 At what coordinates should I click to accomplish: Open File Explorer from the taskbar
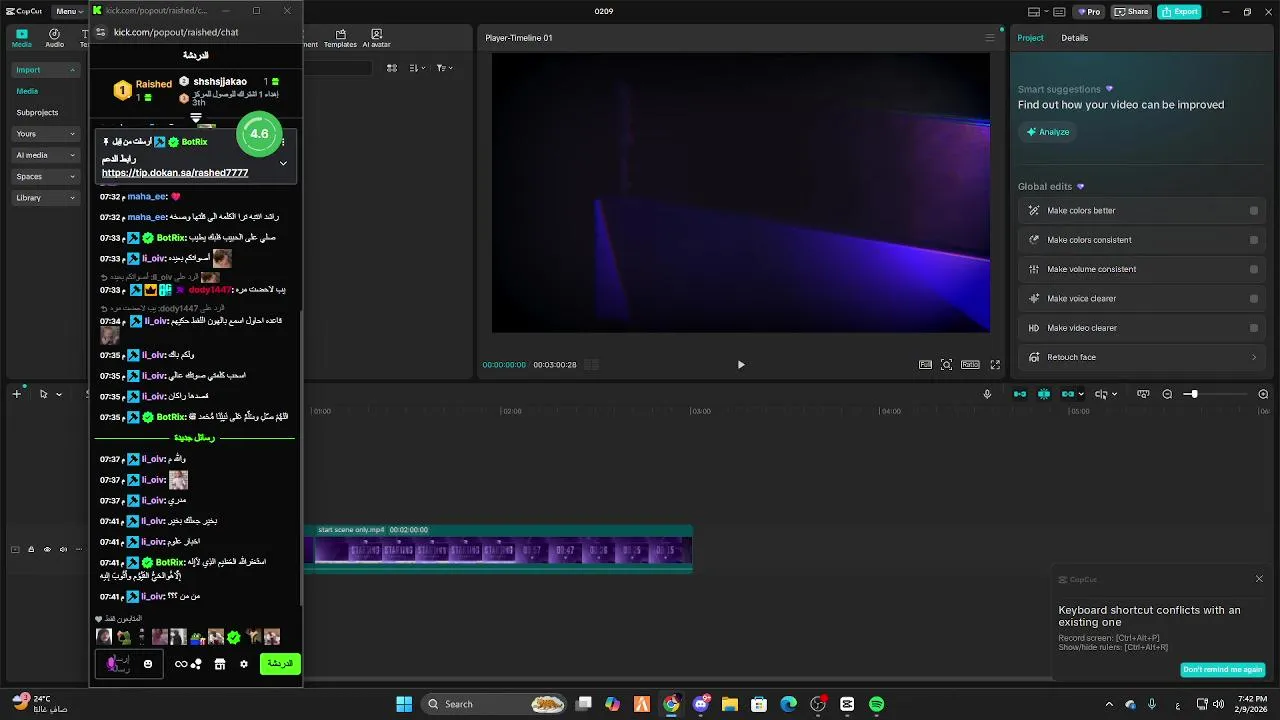(x=730, y=704)
